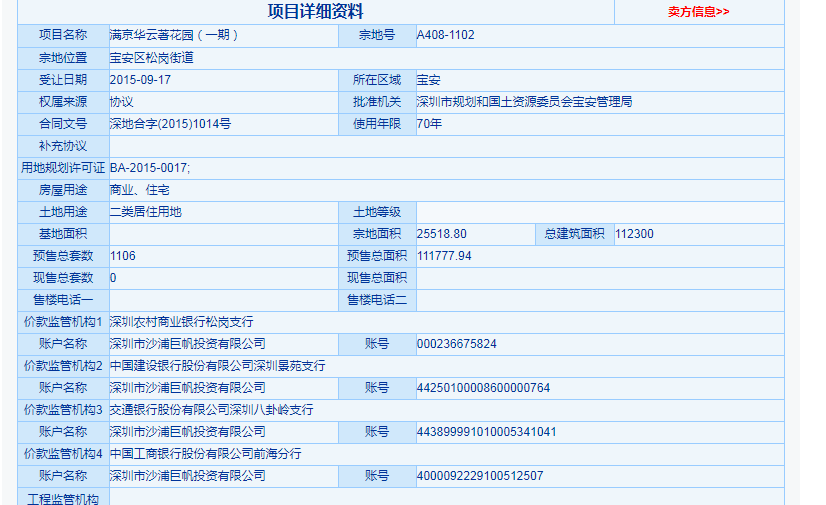Select account number 000236675824
The image size is (826, 505).
tap(456, 344)
